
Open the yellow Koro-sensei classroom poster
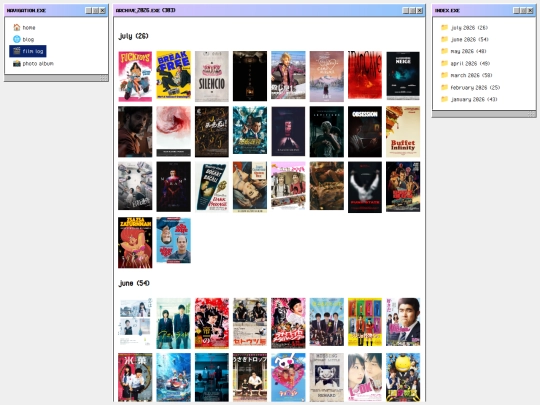[x=403, y=377]
